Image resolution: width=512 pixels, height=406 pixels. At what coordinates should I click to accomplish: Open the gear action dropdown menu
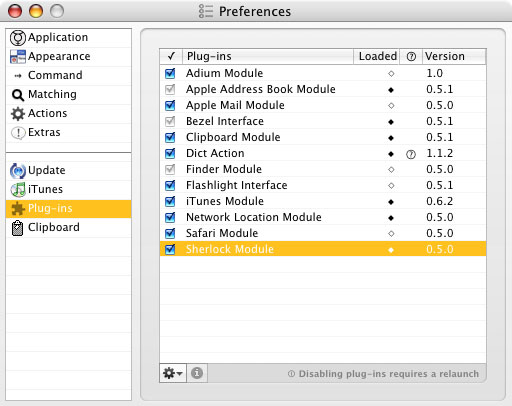point(173,373)
